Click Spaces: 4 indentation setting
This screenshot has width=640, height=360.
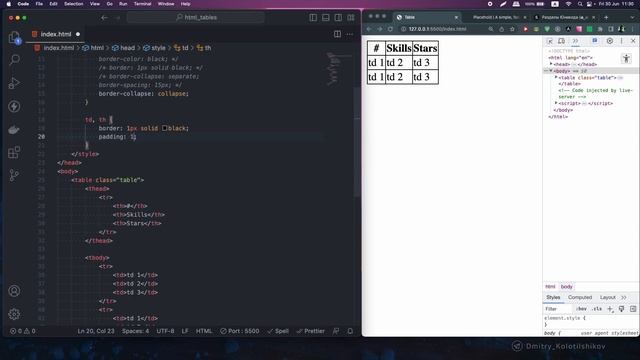(x=136, y=331)
